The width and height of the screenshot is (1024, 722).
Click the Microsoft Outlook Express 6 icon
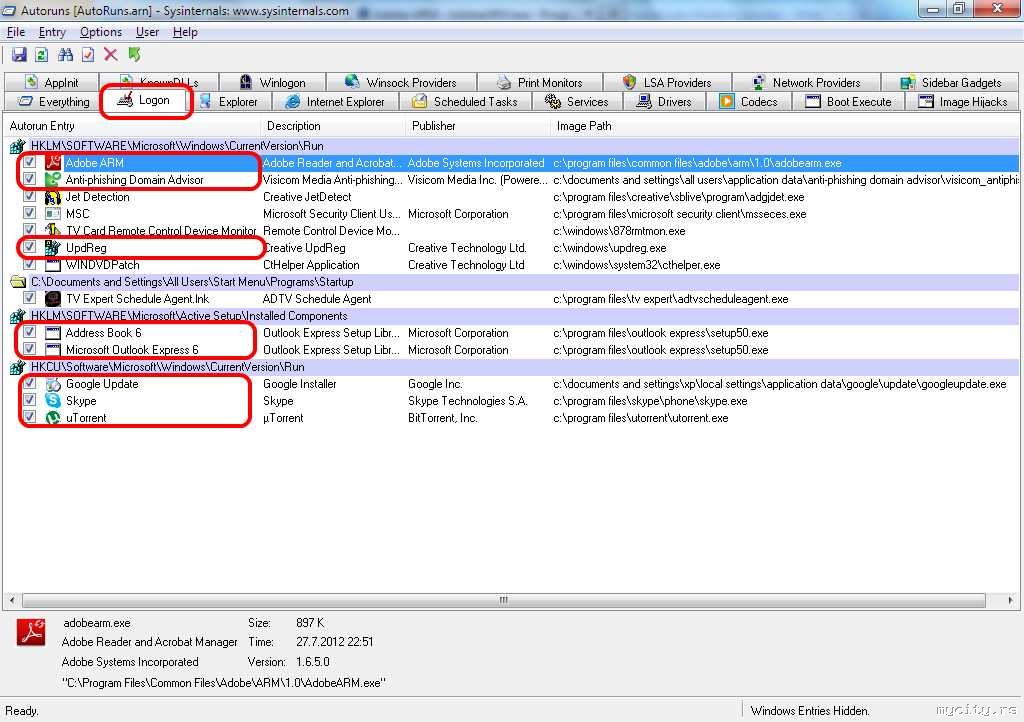pyautogui.click(x=53, y=350)
